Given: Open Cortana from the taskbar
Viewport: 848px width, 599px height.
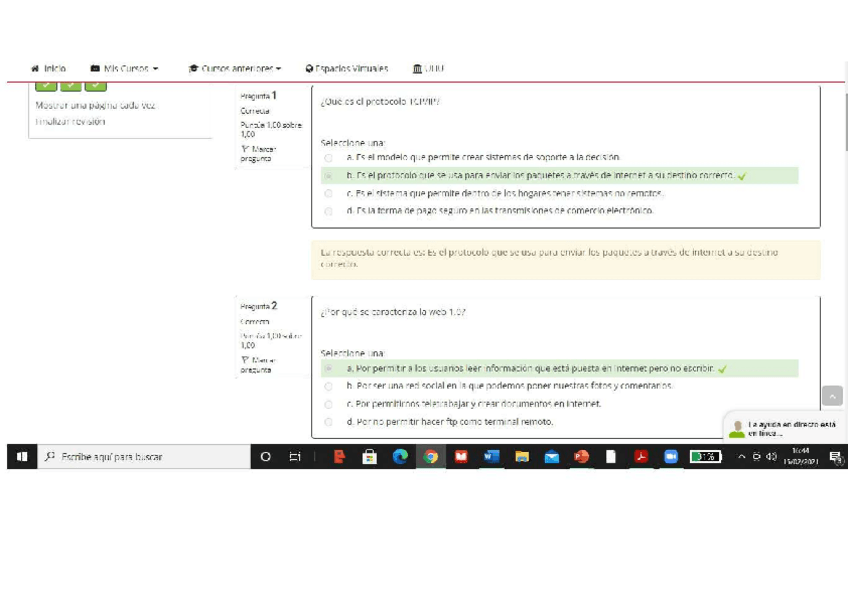Looking at the screenshot, I should (x=266, y=457).
